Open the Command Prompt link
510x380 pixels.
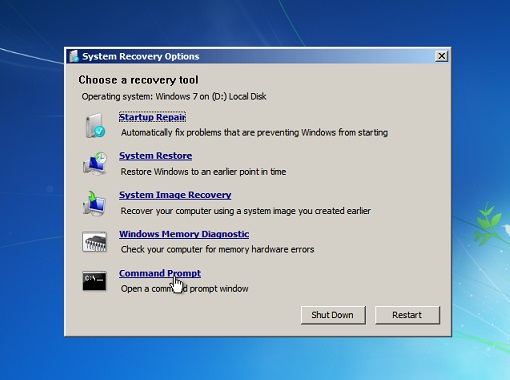pos(160,273)
